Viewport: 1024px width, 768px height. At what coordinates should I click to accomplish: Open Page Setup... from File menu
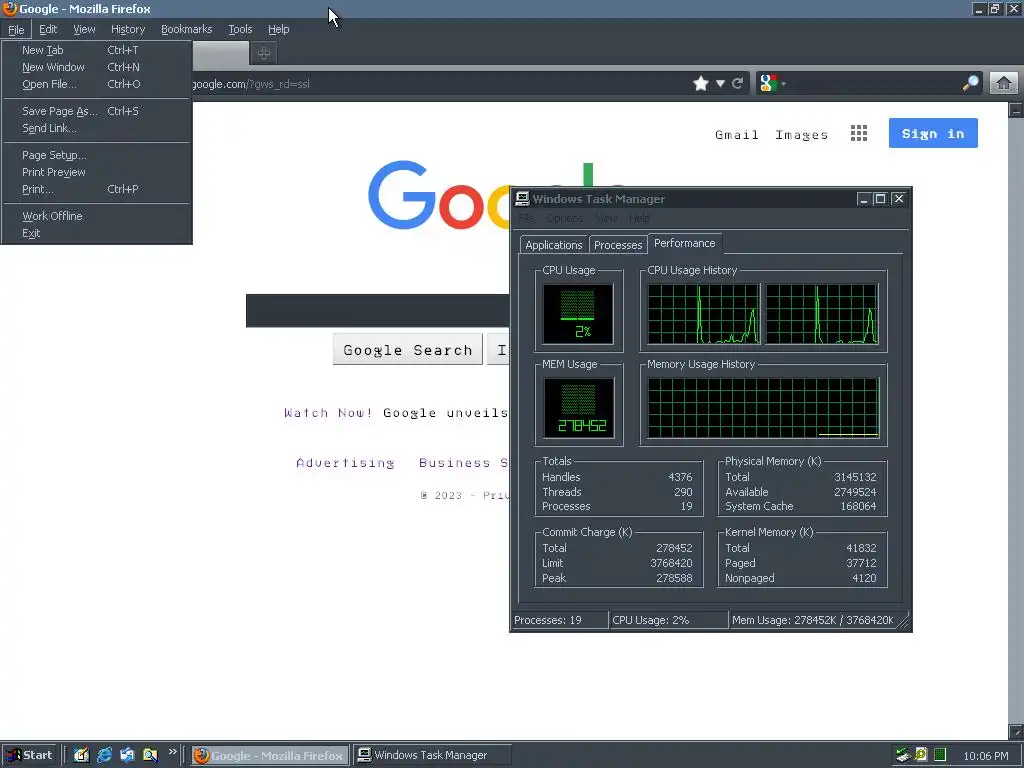click(97, 155)
